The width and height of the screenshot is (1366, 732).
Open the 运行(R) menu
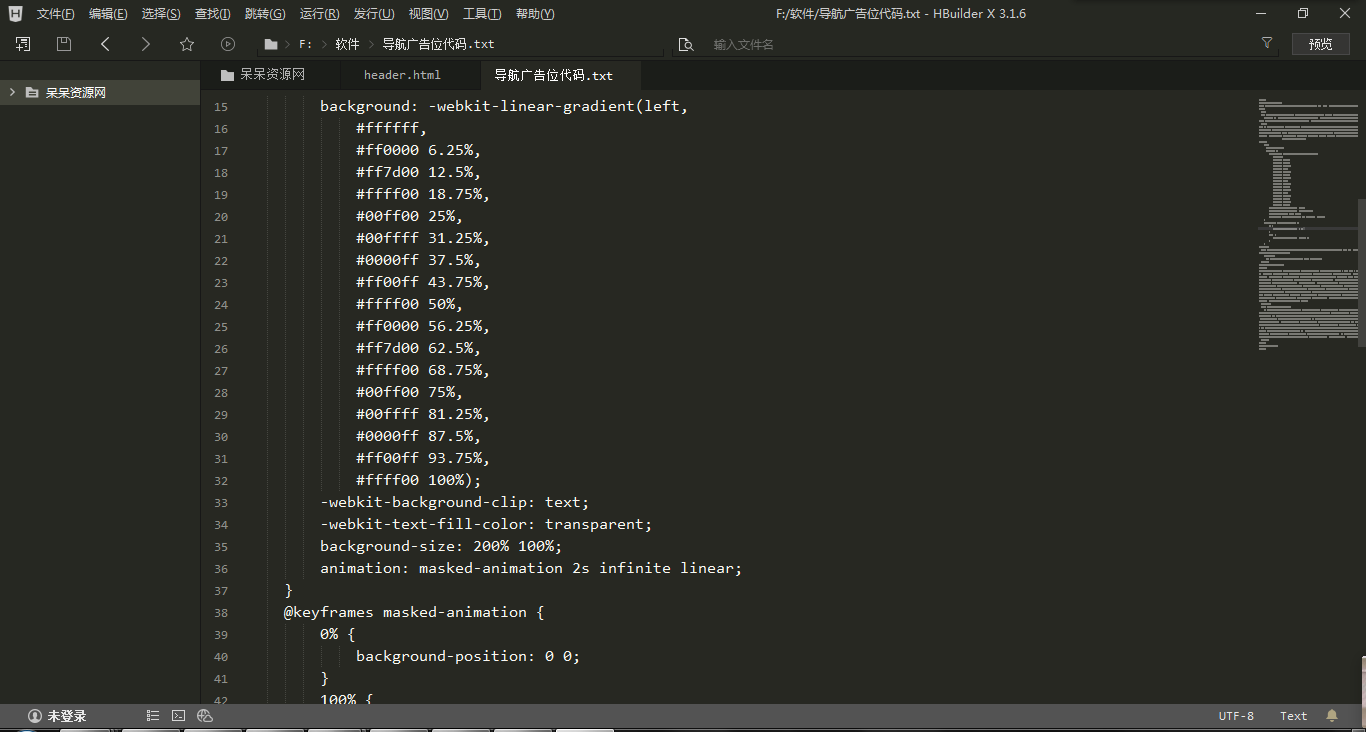(319, 14)
